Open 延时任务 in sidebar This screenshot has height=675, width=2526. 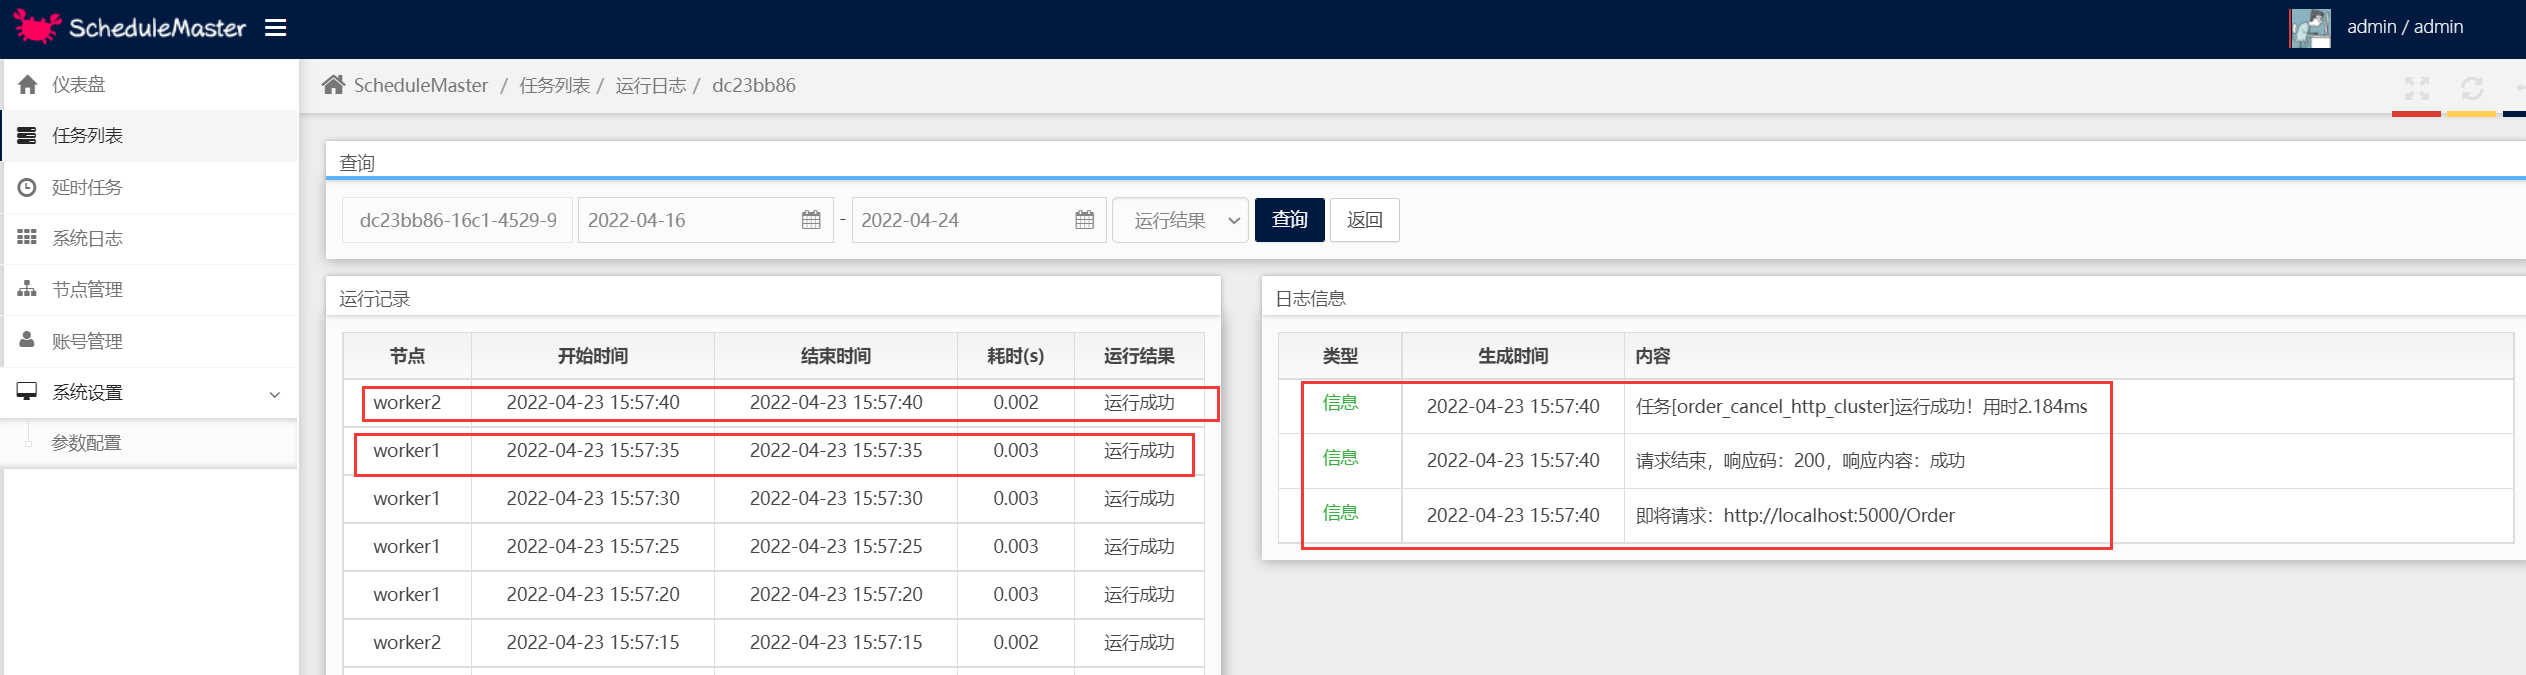click(150, 187)
